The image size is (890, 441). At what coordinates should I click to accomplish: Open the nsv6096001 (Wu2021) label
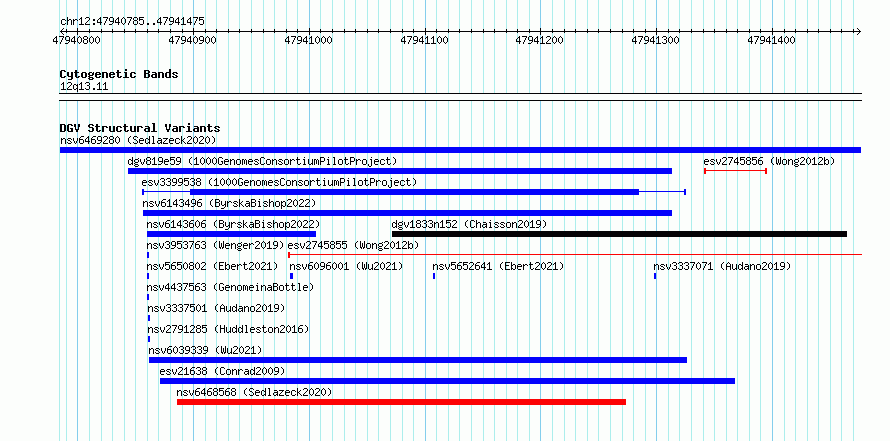(x=346, y=266)
